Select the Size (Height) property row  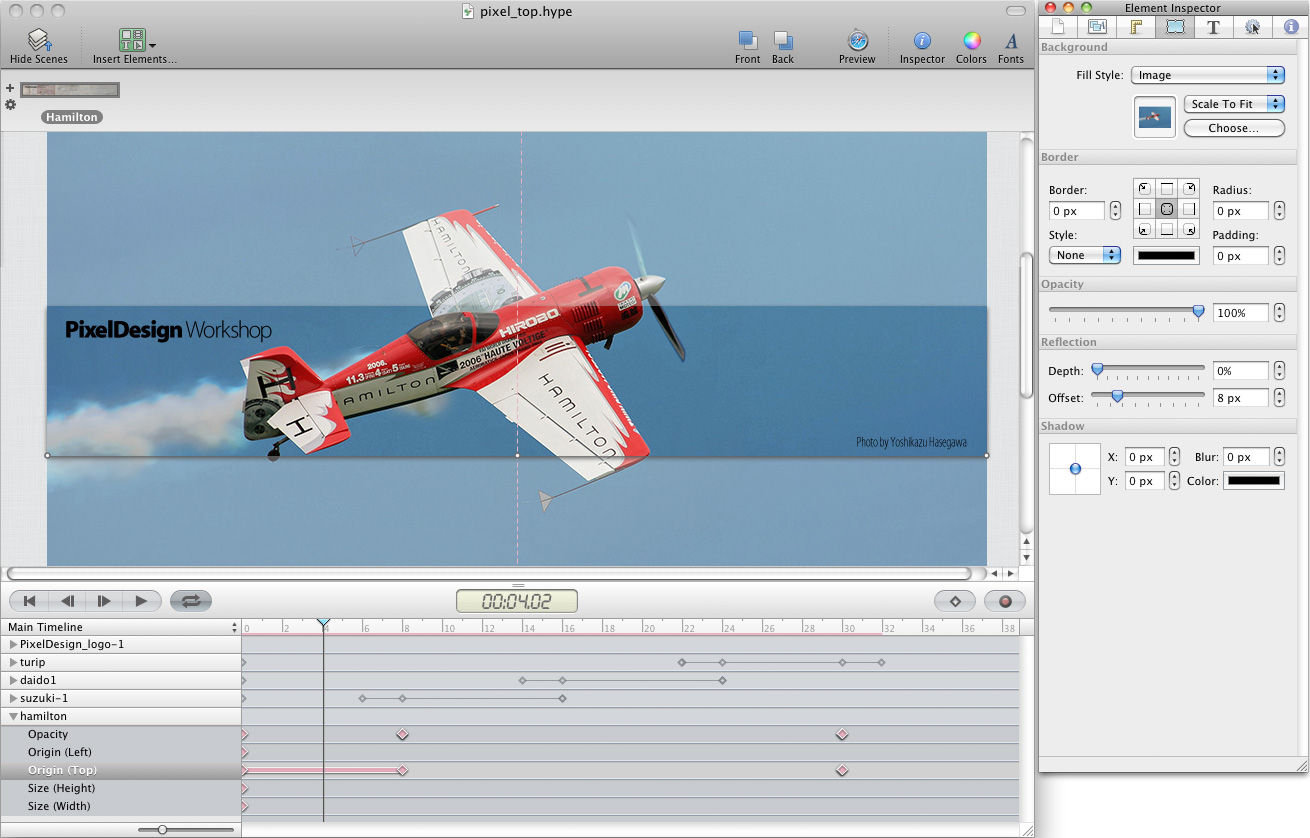(120, 788)
